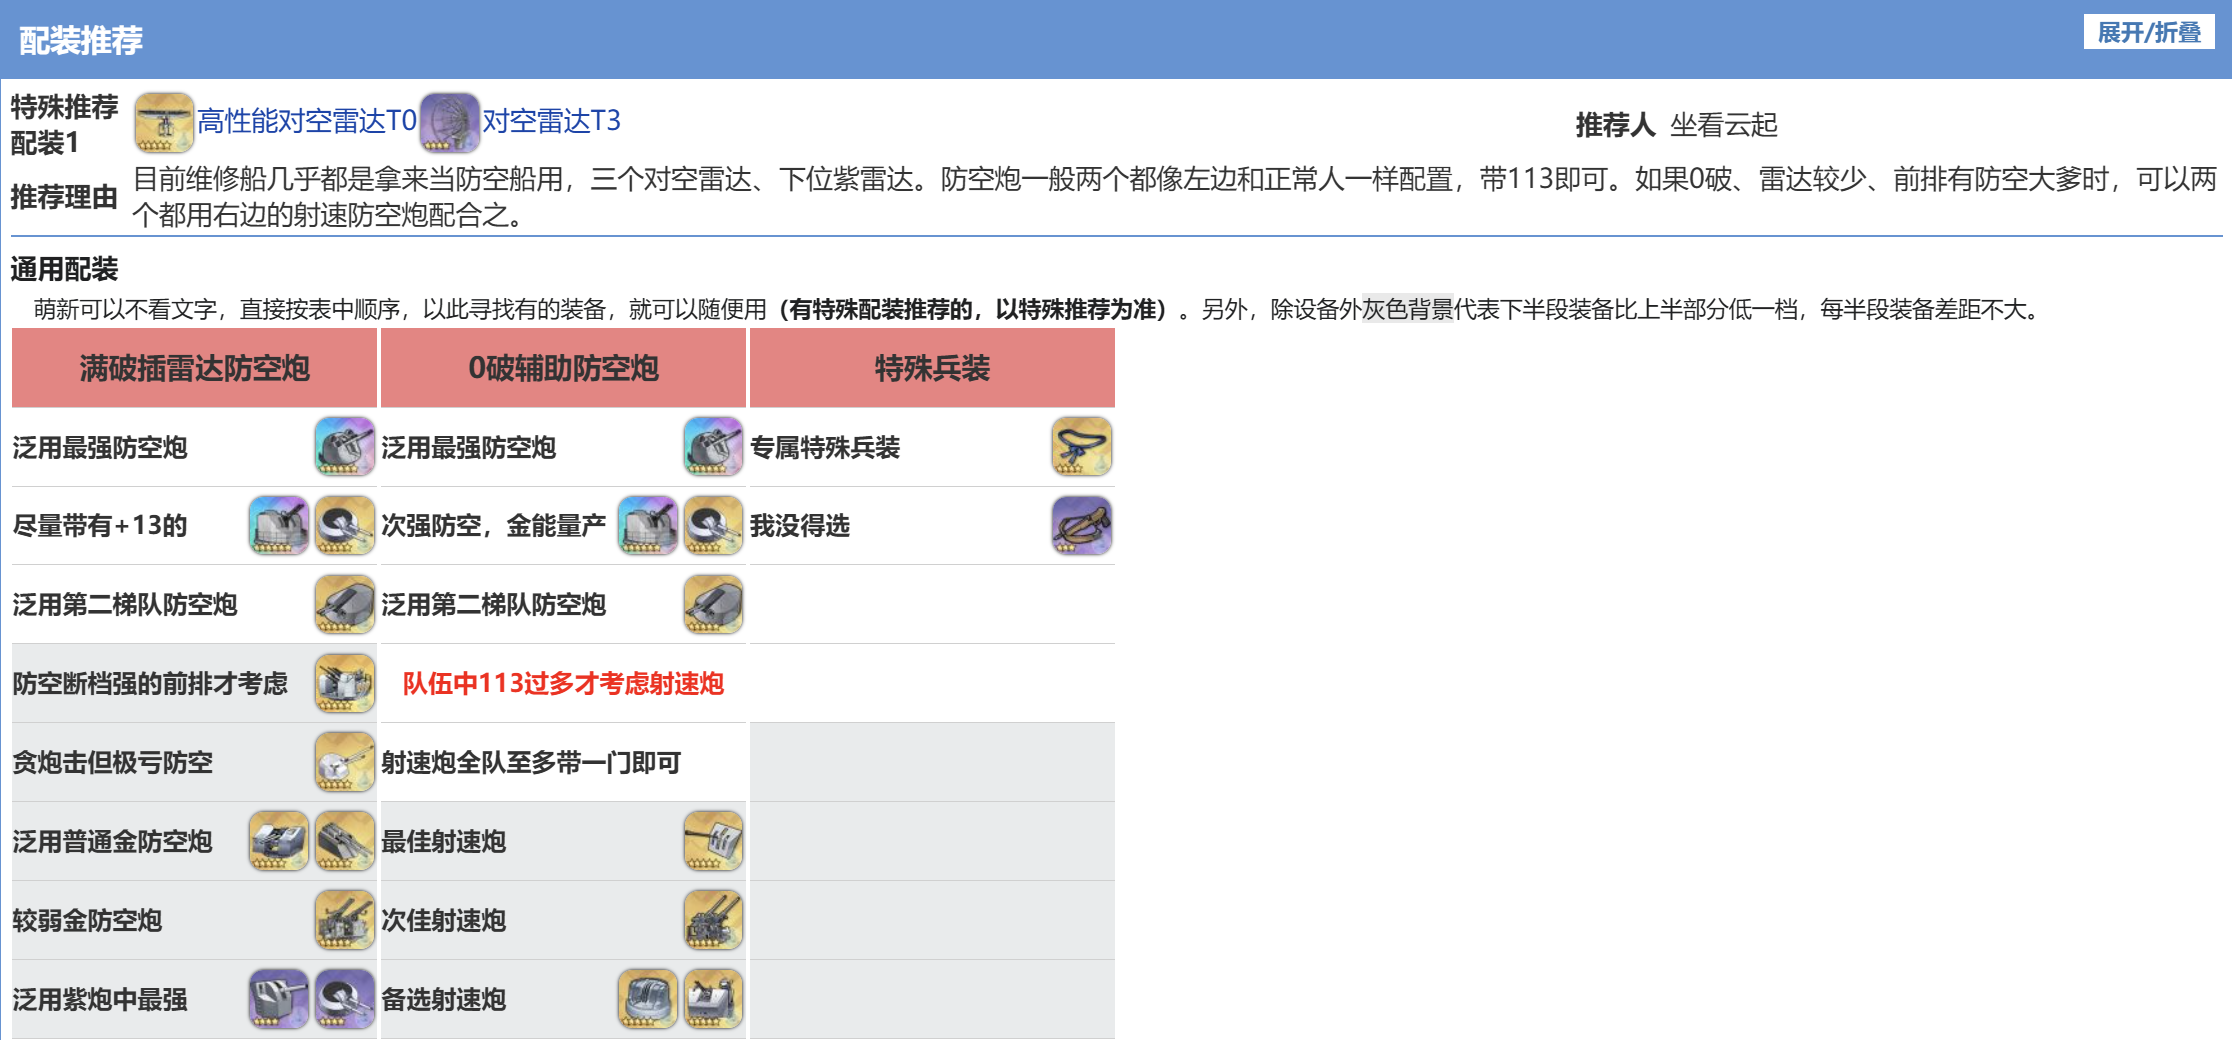Click the gold radar icon beside 高性能对空雷达T0

pos(164,122)
